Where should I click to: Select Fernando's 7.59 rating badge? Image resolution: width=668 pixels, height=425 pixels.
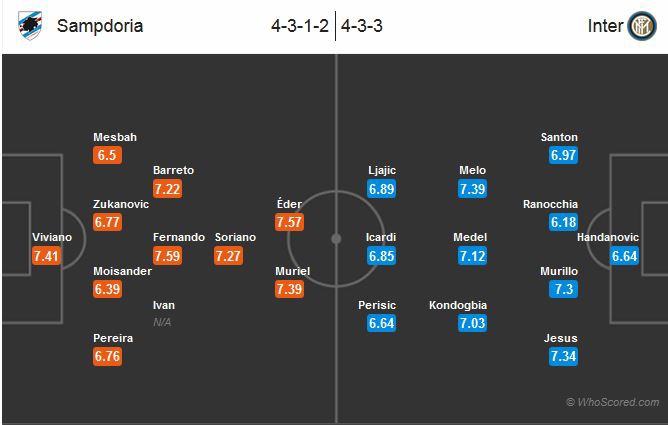168,256
